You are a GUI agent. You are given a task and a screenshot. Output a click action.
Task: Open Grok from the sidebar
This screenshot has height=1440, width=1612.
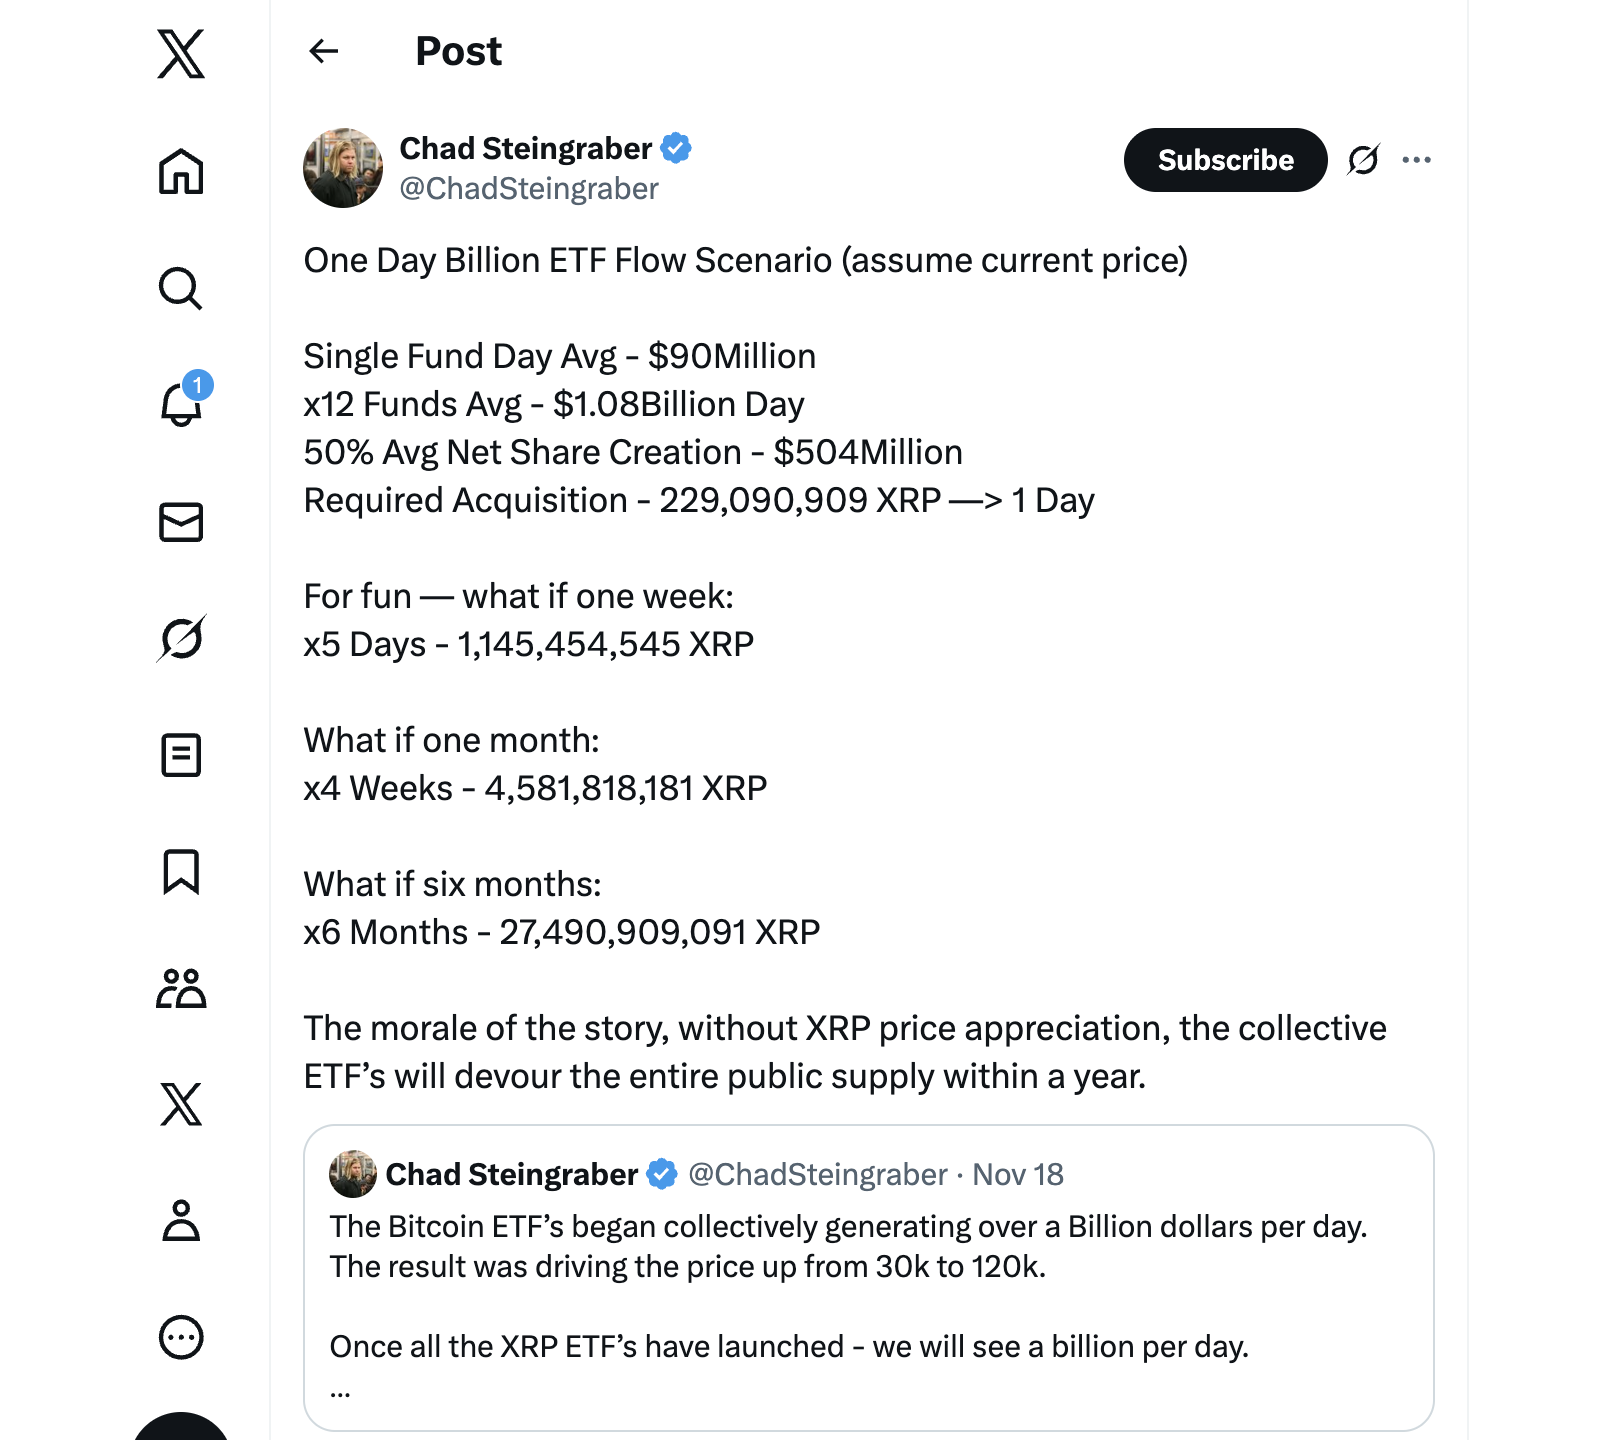point(181,638)
